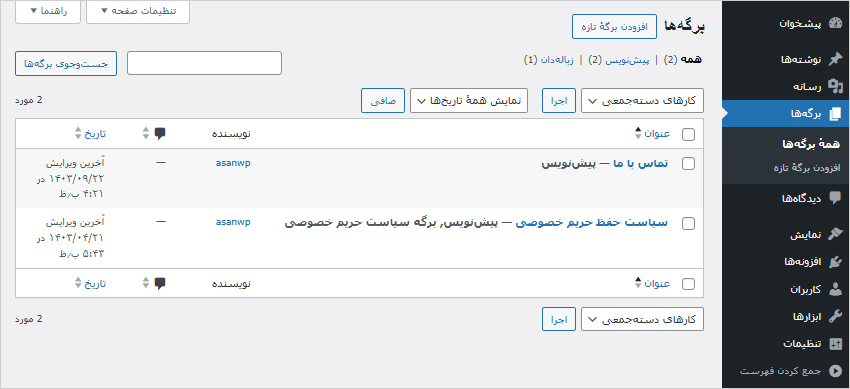Screen dimensions: 850x389
Task: Open the تماس با ما page title link
Action: coord(640,164)
